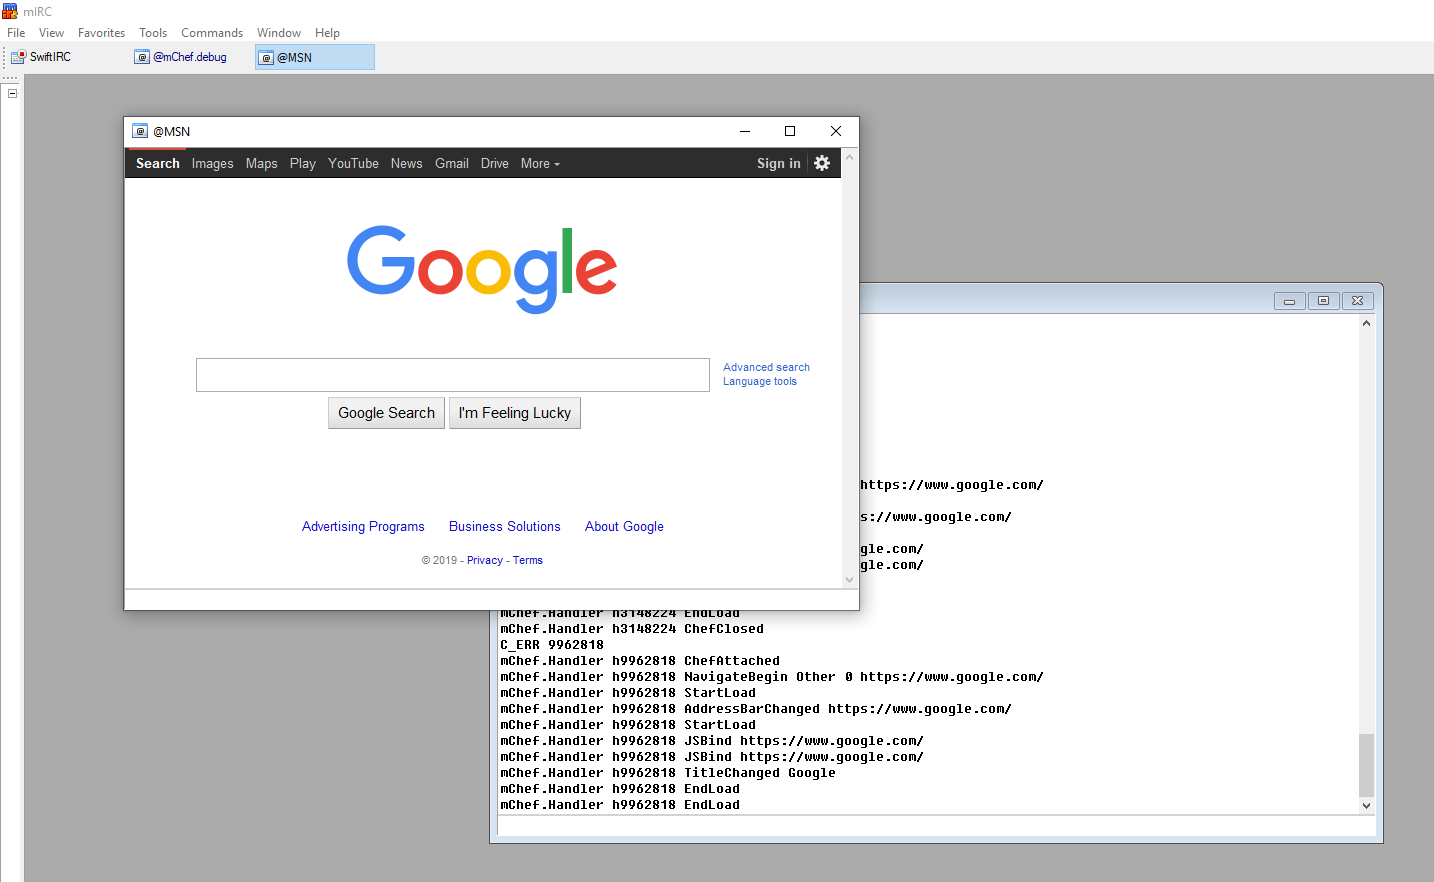Click the Language tools link
The width and height of the screenshot is (1434, 882).
point(760,381)
